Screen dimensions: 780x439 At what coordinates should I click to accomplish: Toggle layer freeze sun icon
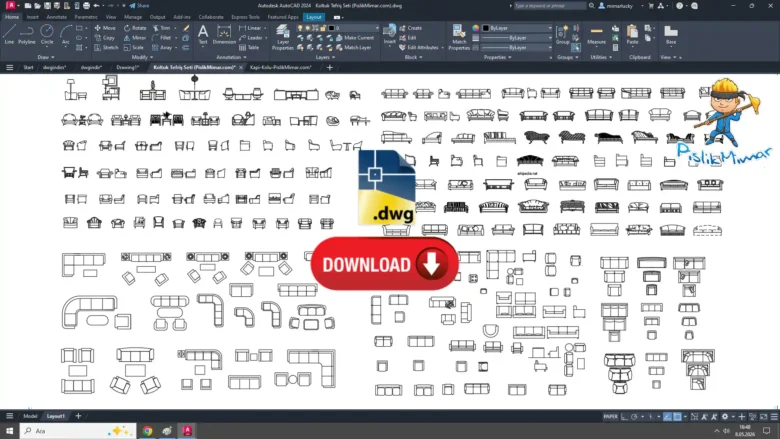[x=307, y=28]
